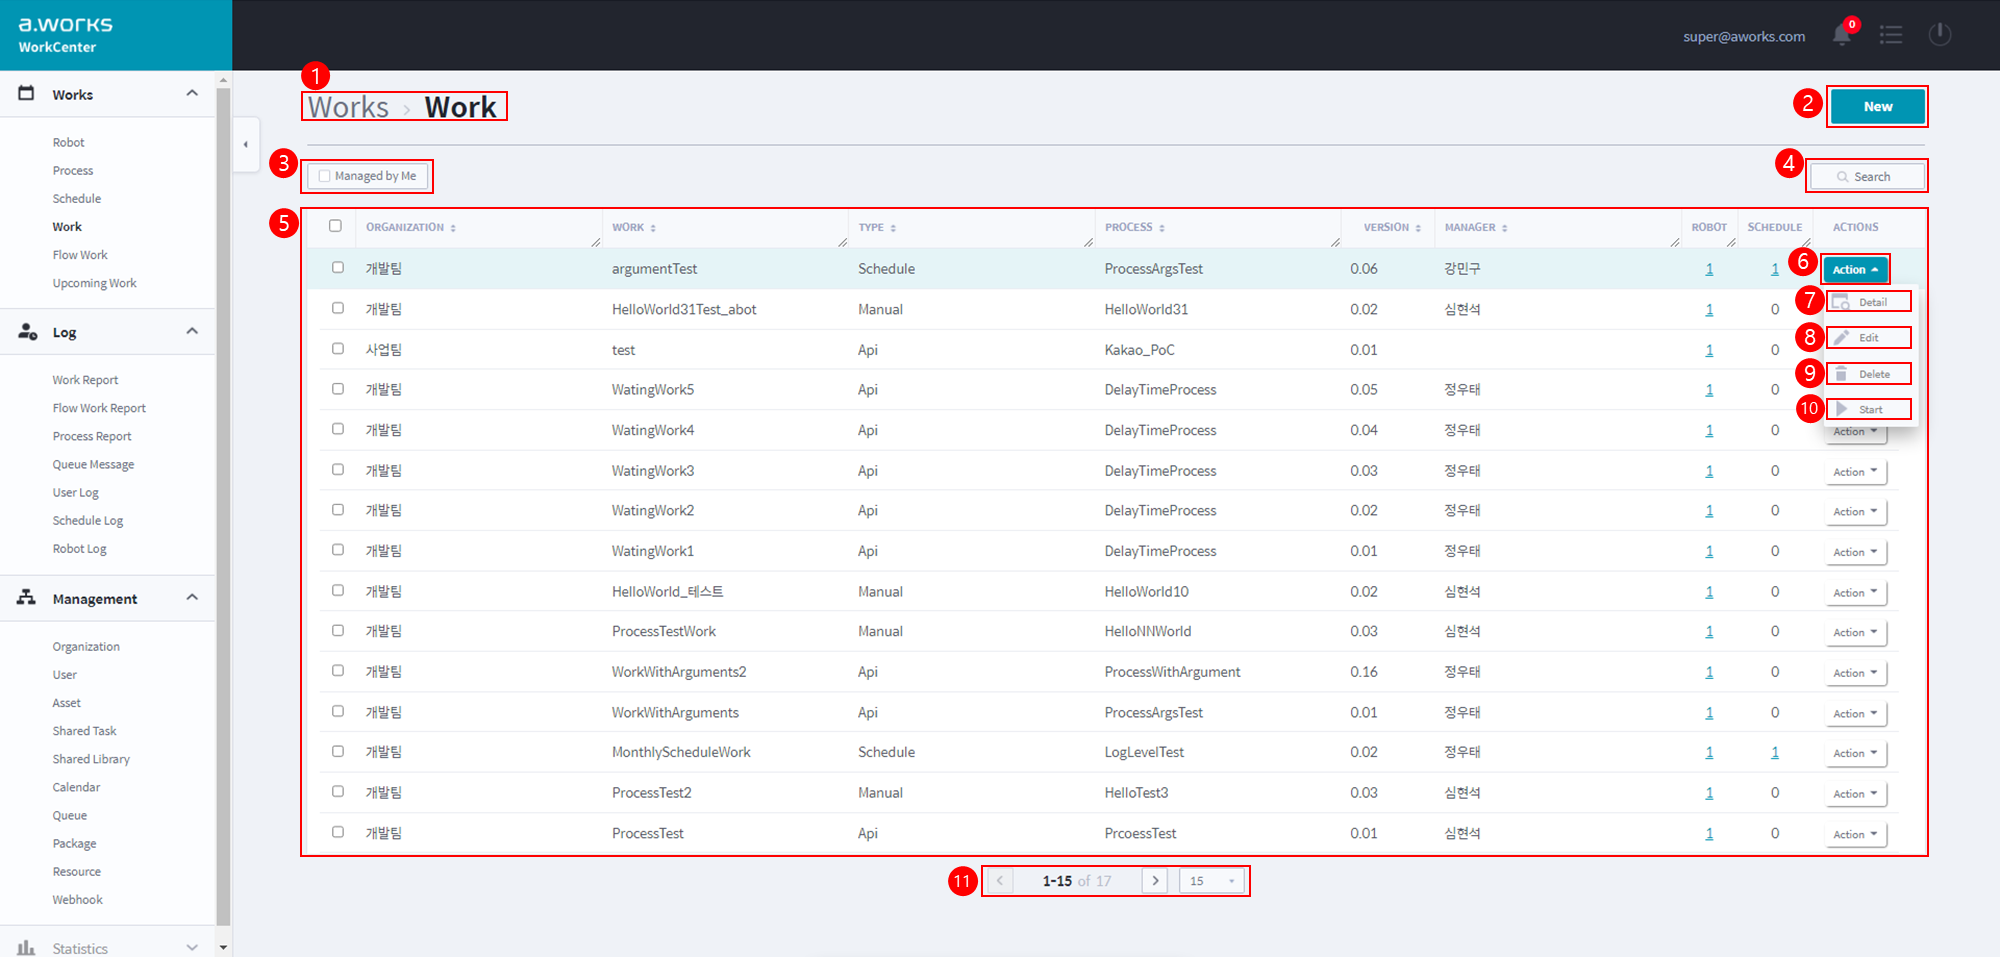Click sidebar scrollbar down arrow

[223, 947]
